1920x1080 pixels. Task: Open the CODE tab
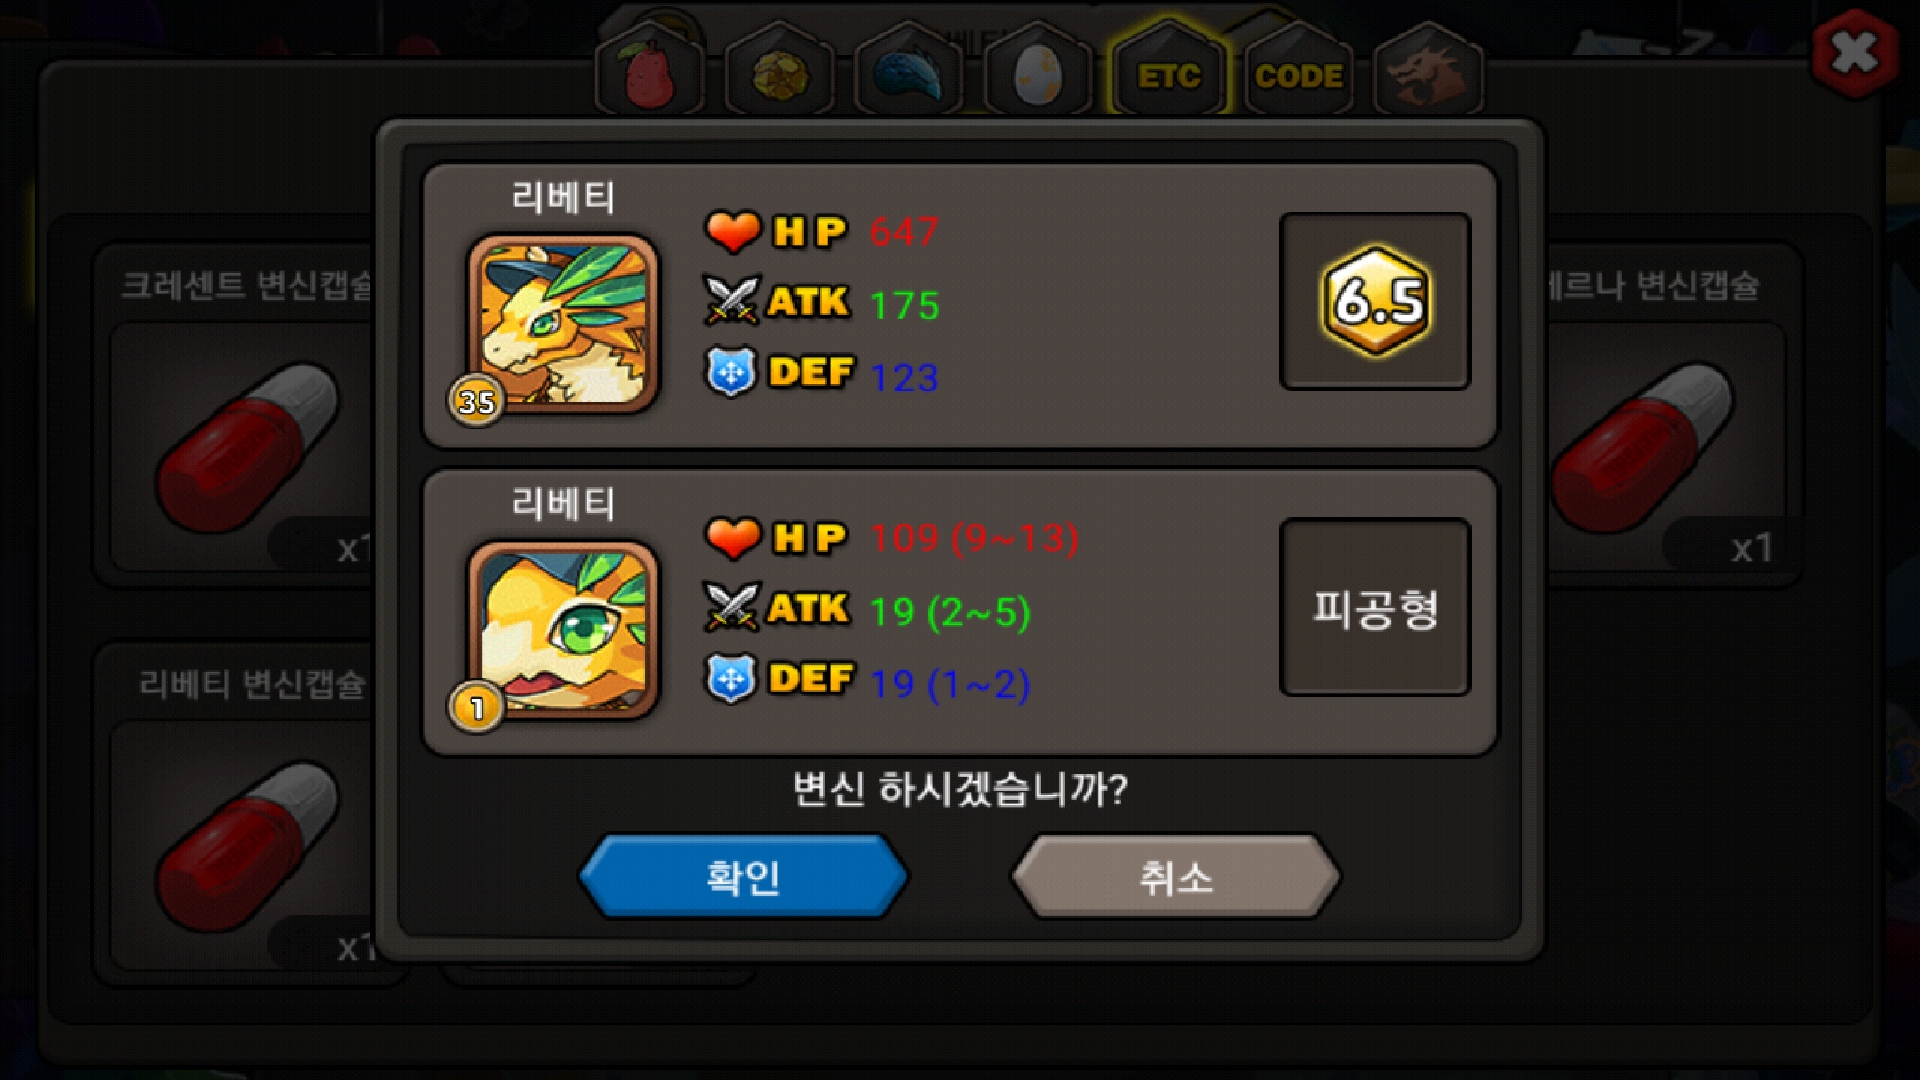[1298, 73]
